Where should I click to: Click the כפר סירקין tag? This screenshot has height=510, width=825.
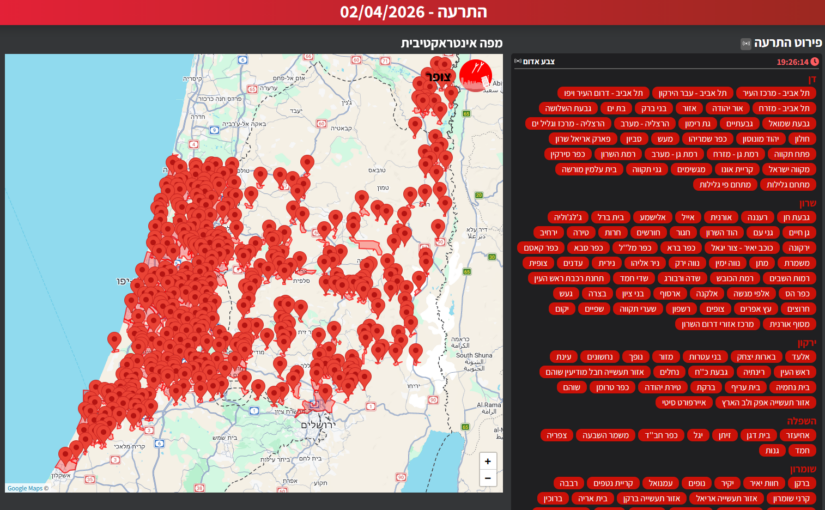point(567,154)
